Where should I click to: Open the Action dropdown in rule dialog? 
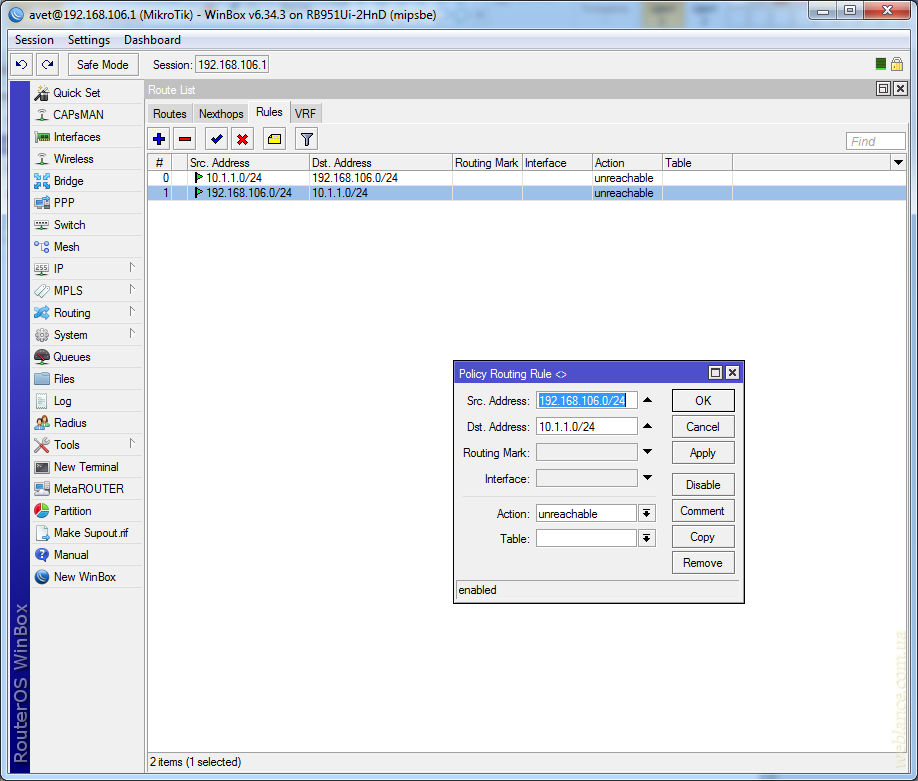coord(647,513)
